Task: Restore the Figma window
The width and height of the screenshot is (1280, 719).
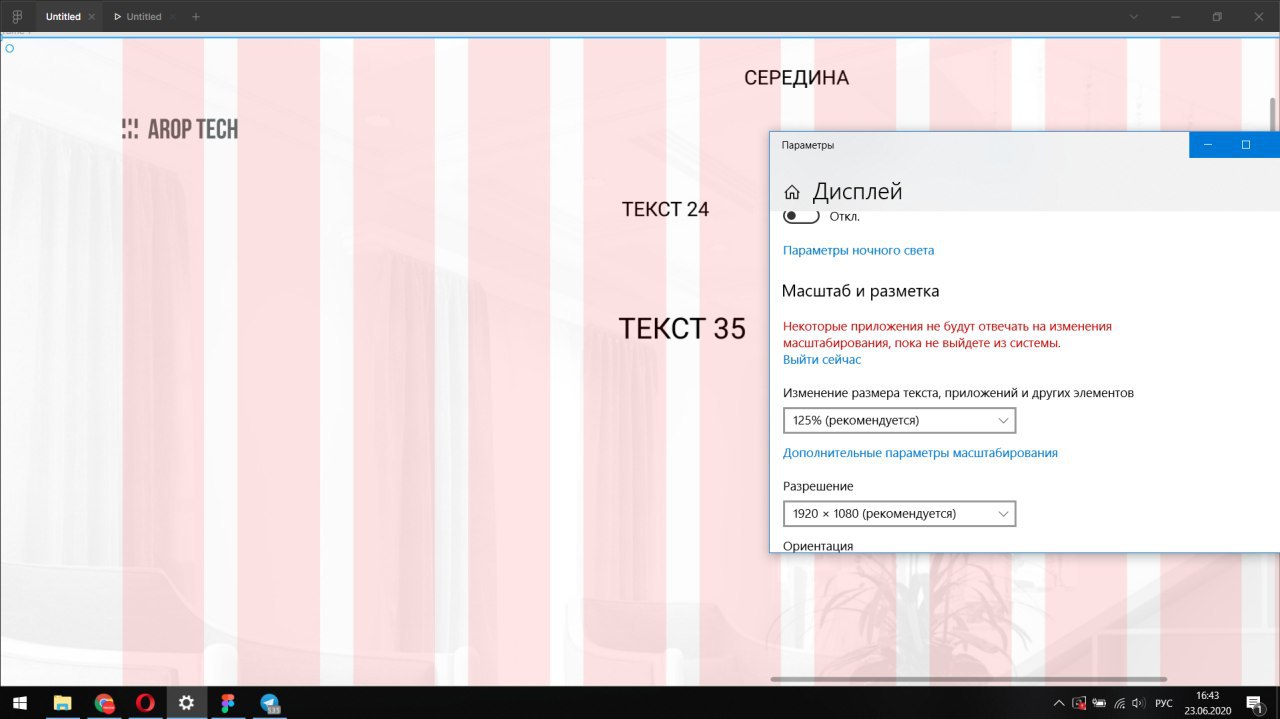Action: click(x=1217, y=17)
